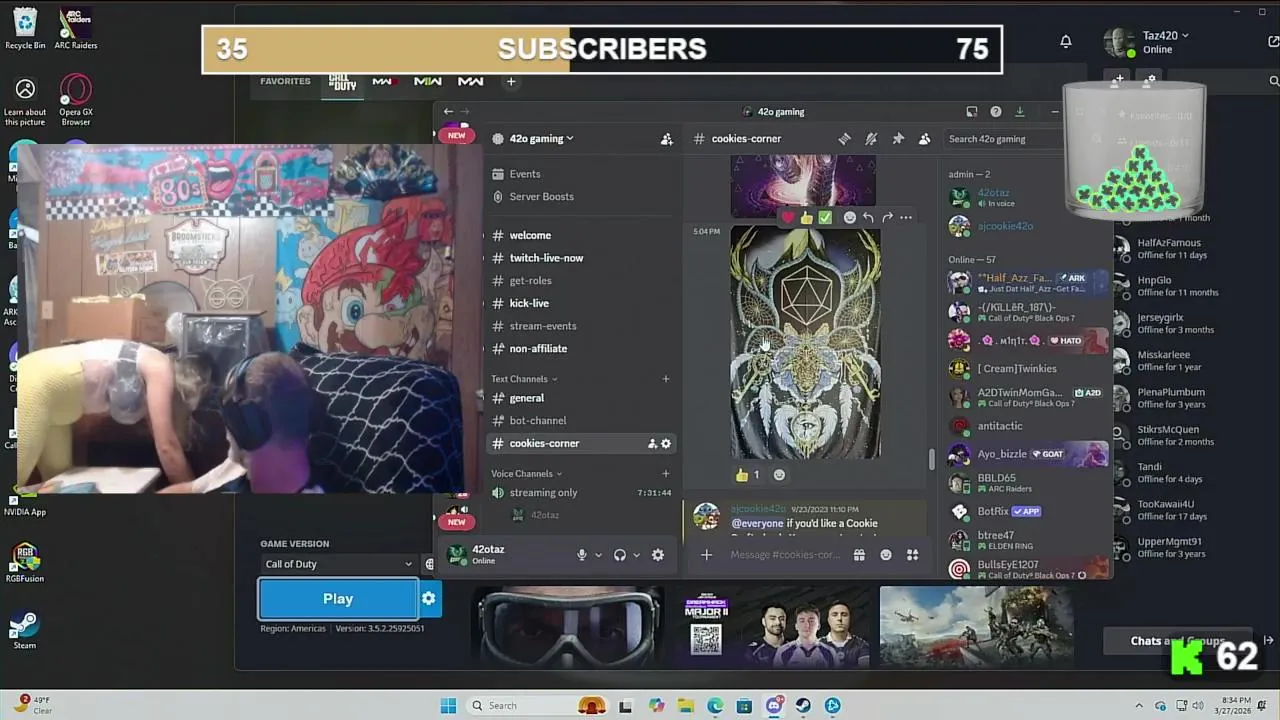Click gift icon in message bar

(859, 555)
